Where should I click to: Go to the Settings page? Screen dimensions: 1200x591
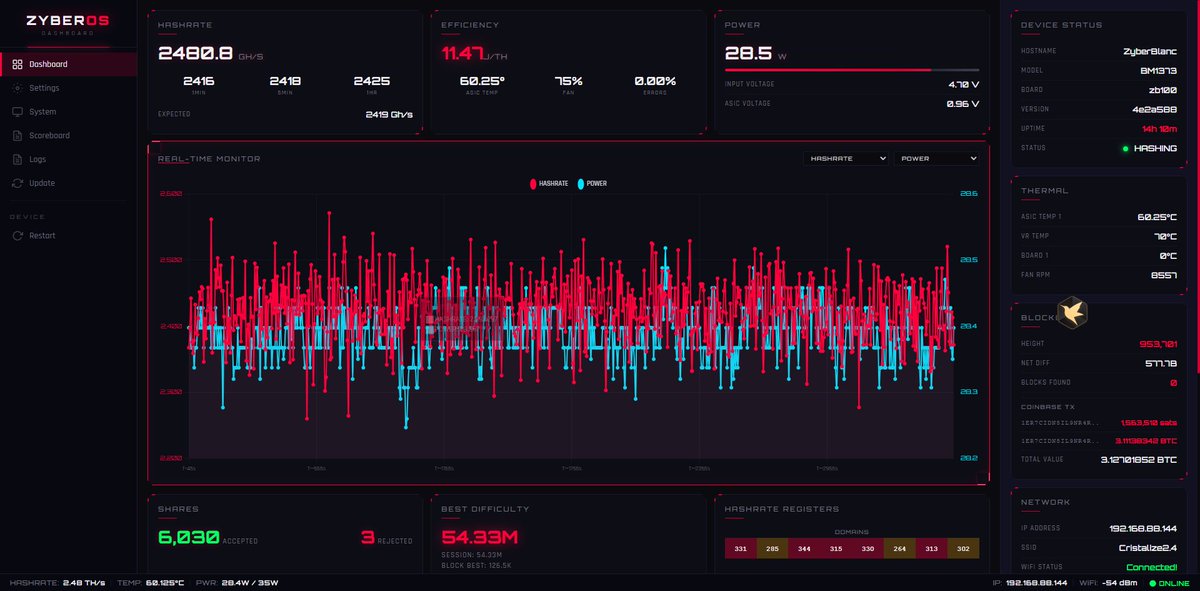[69, 88]
